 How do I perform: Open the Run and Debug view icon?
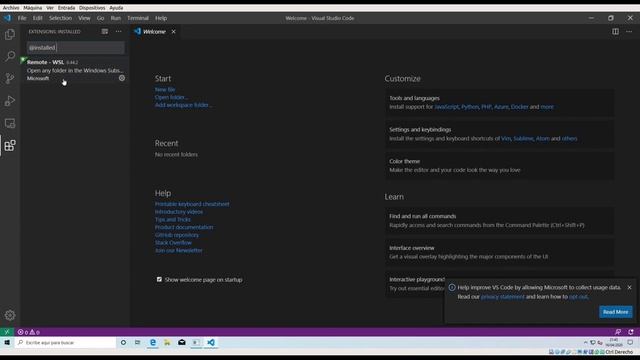click(10, 101)
